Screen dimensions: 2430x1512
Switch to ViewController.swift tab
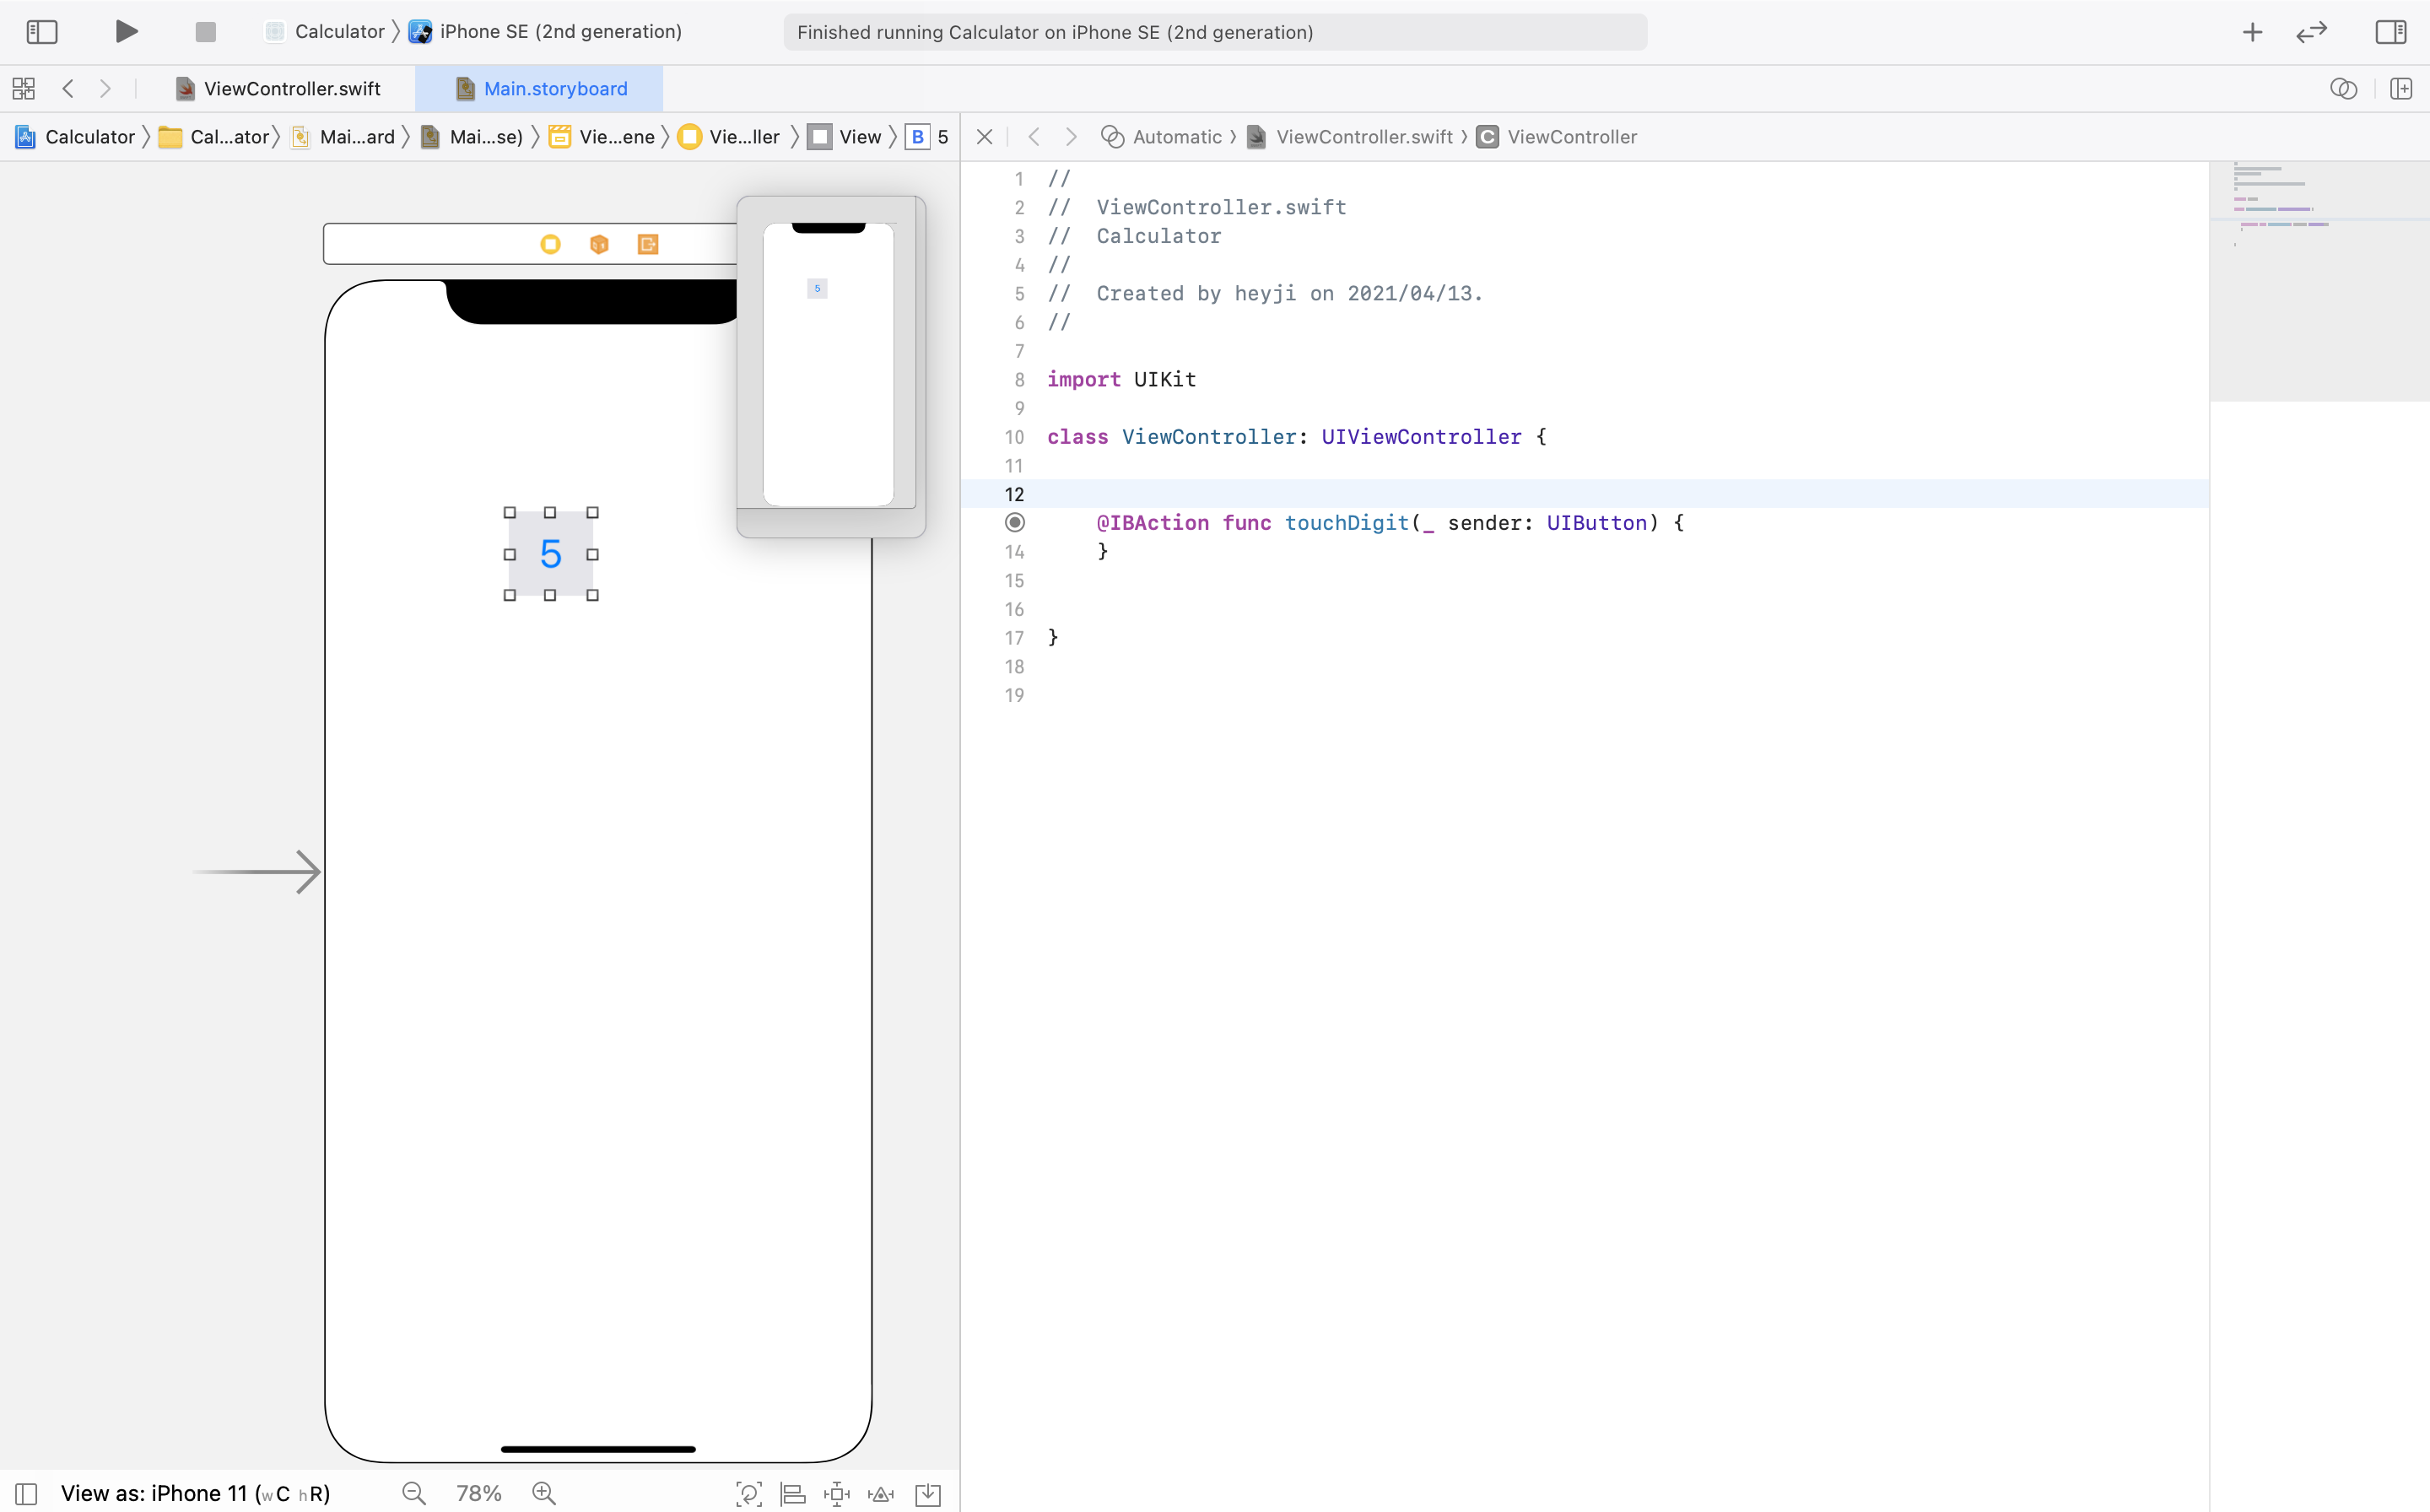[x=291, y=88]
